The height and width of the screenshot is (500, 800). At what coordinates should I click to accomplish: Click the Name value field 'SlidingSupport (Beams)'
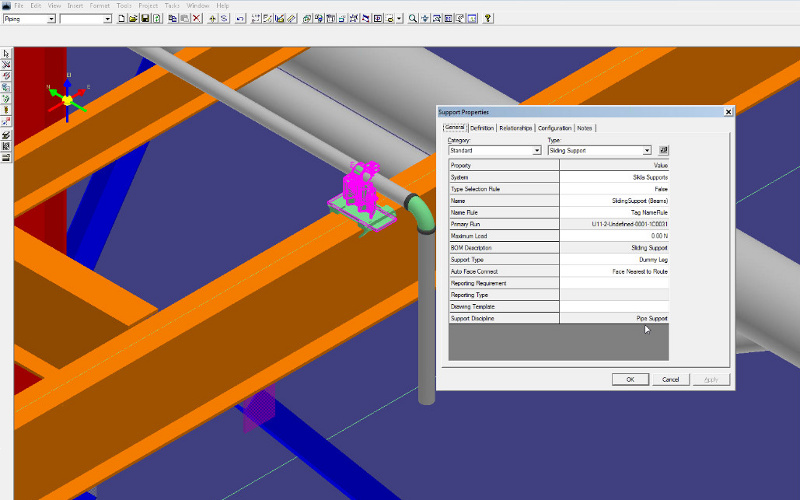coord(614,201)
